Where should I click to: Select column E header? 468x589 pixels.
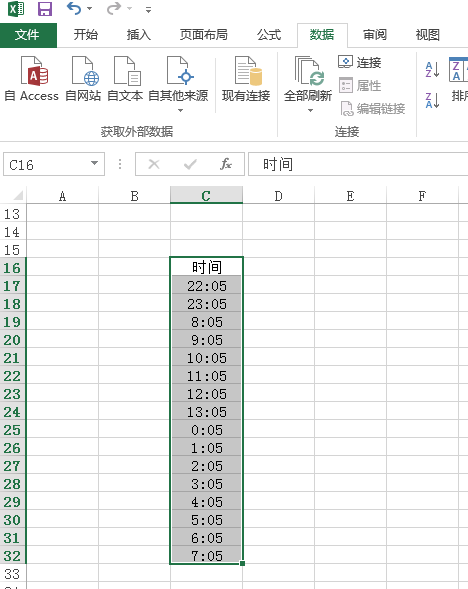[350, 196]
